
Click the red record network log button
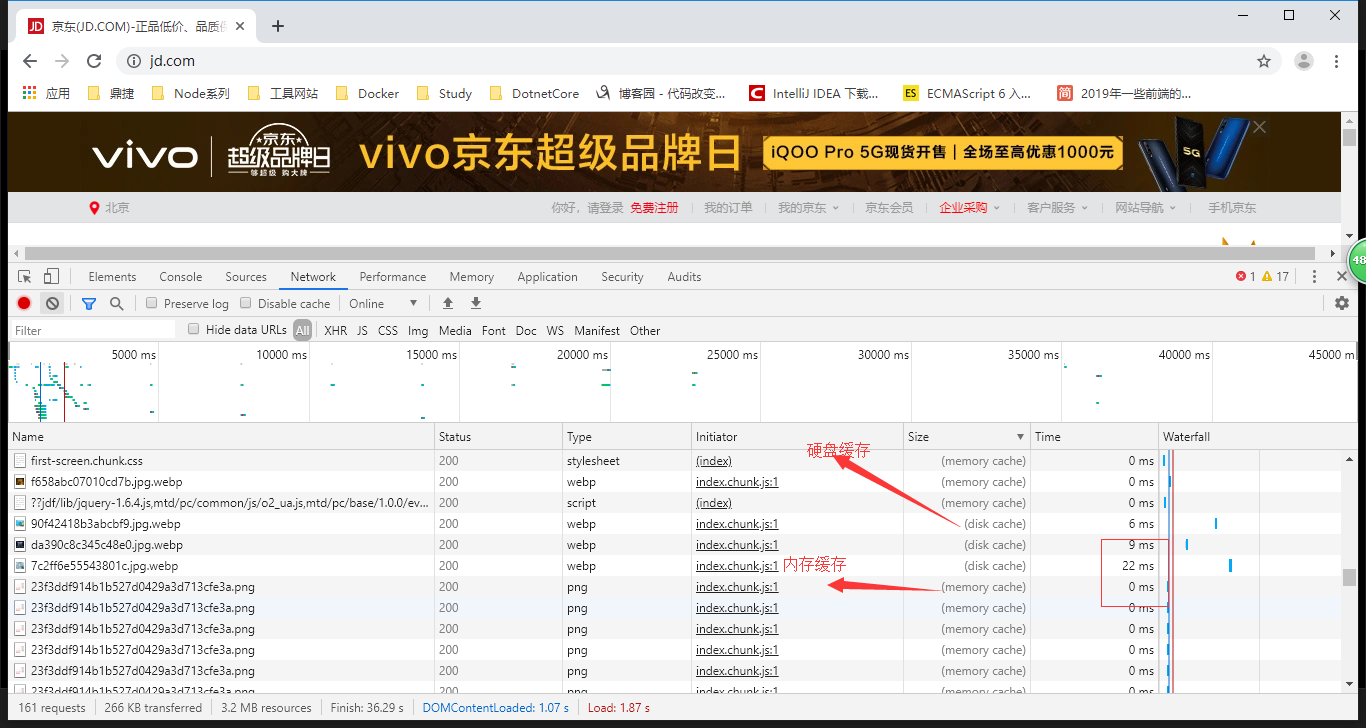pos(24,303)
